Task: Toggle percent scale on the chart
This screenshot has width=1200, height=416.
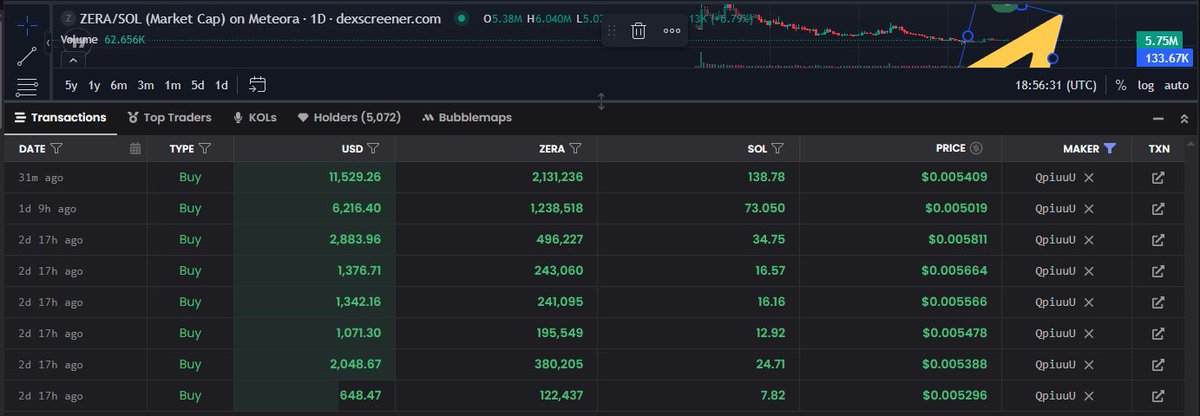Action: (x=1121, y=85)
